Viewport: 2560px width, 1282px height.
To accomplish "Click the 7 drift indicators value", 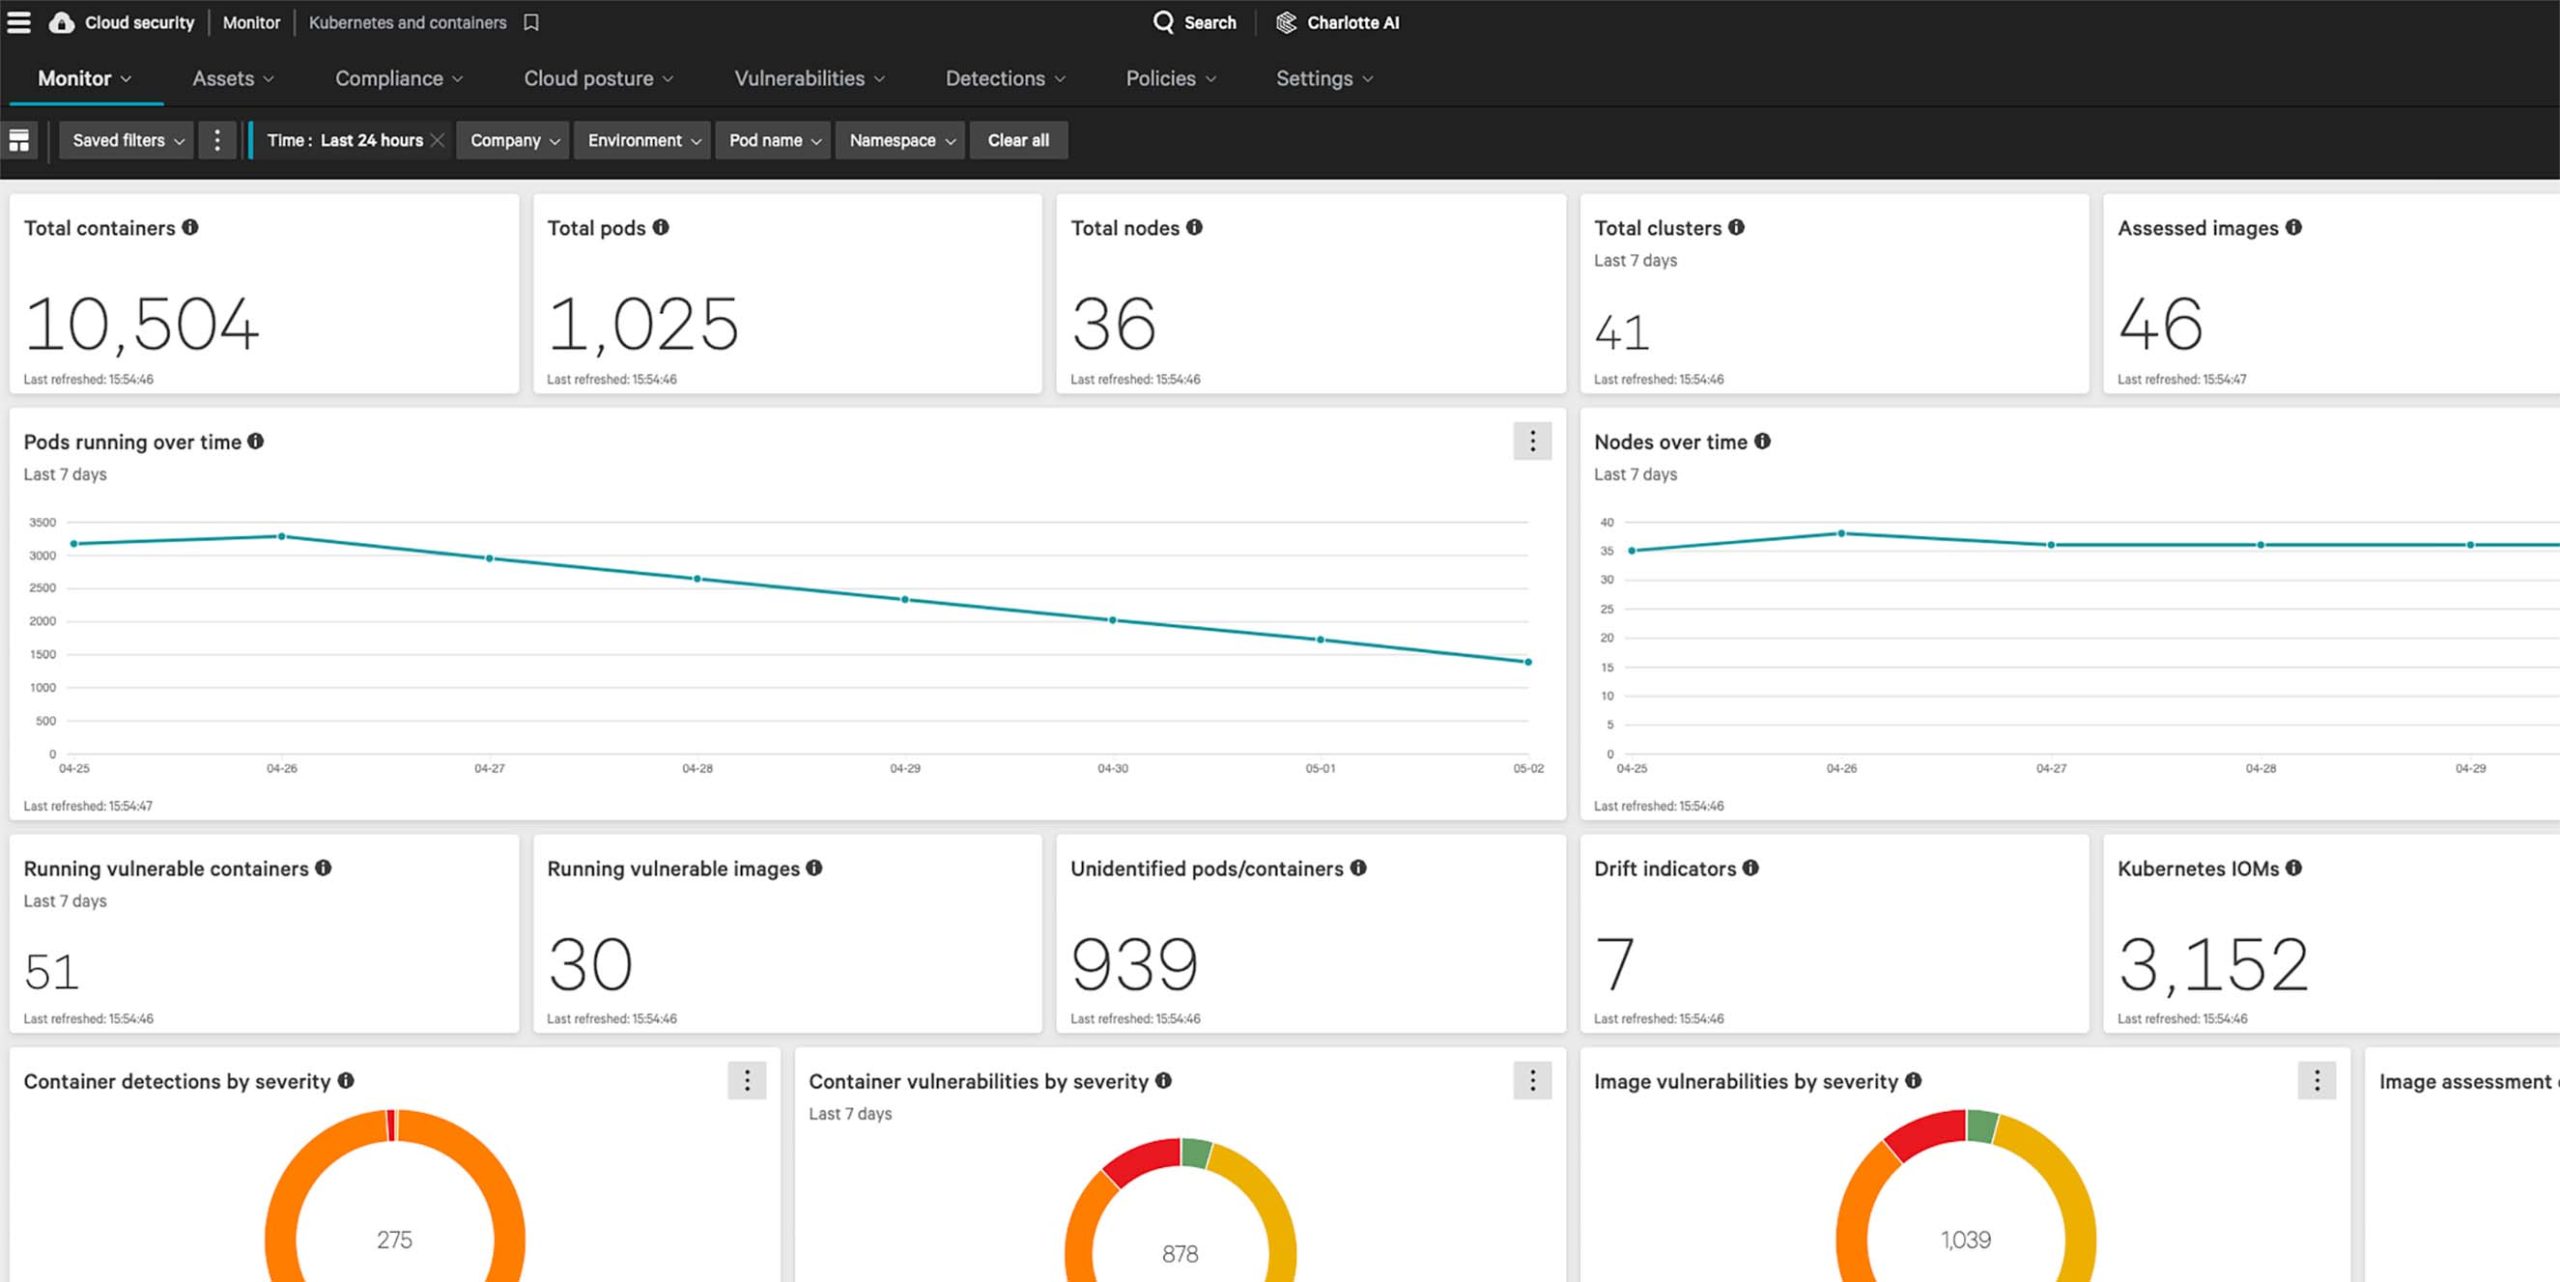I will (1614, 964).
